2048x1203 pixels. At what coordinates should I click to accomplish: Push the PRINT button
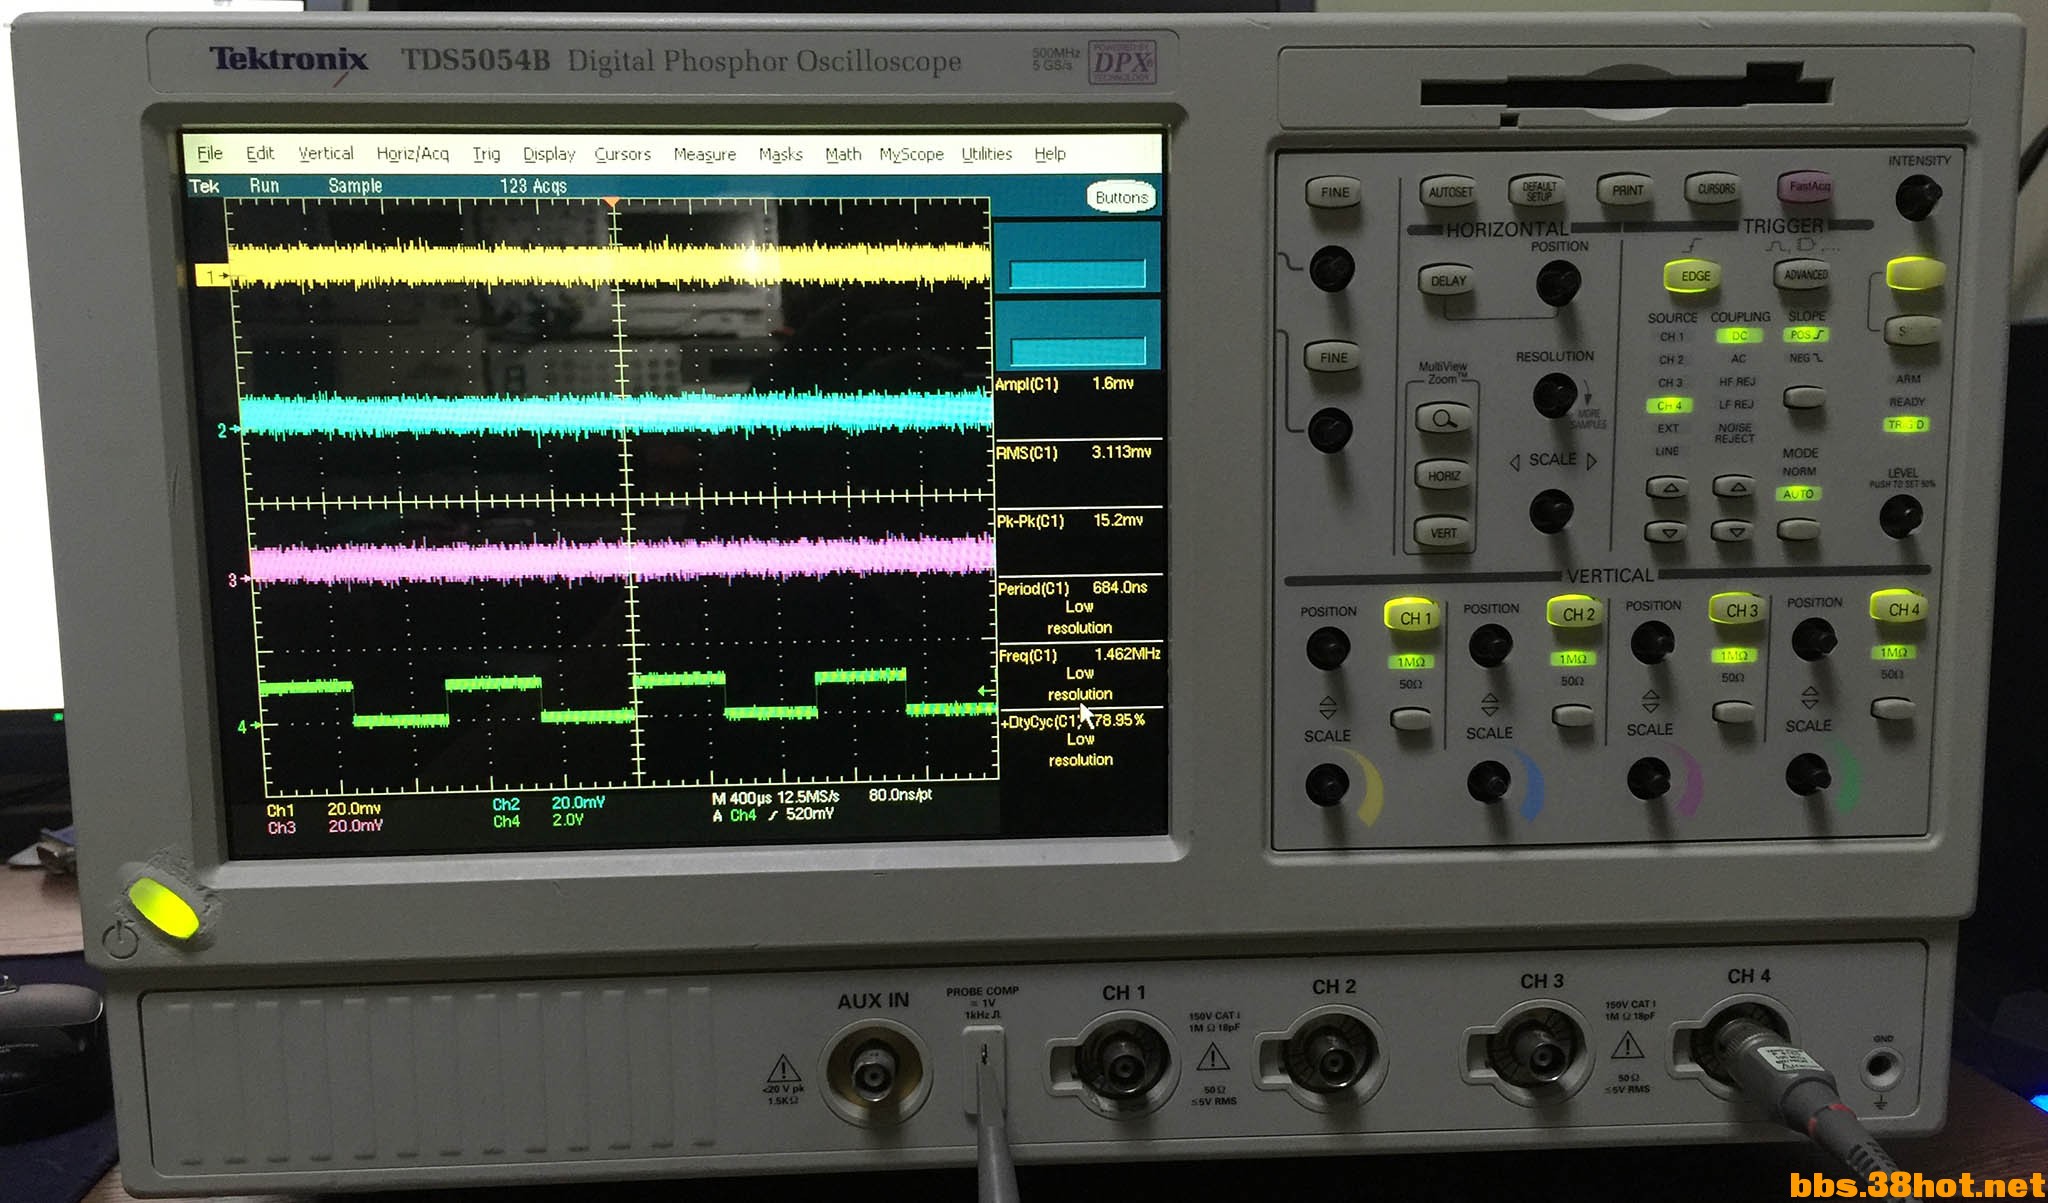(x=1627, y=189)
